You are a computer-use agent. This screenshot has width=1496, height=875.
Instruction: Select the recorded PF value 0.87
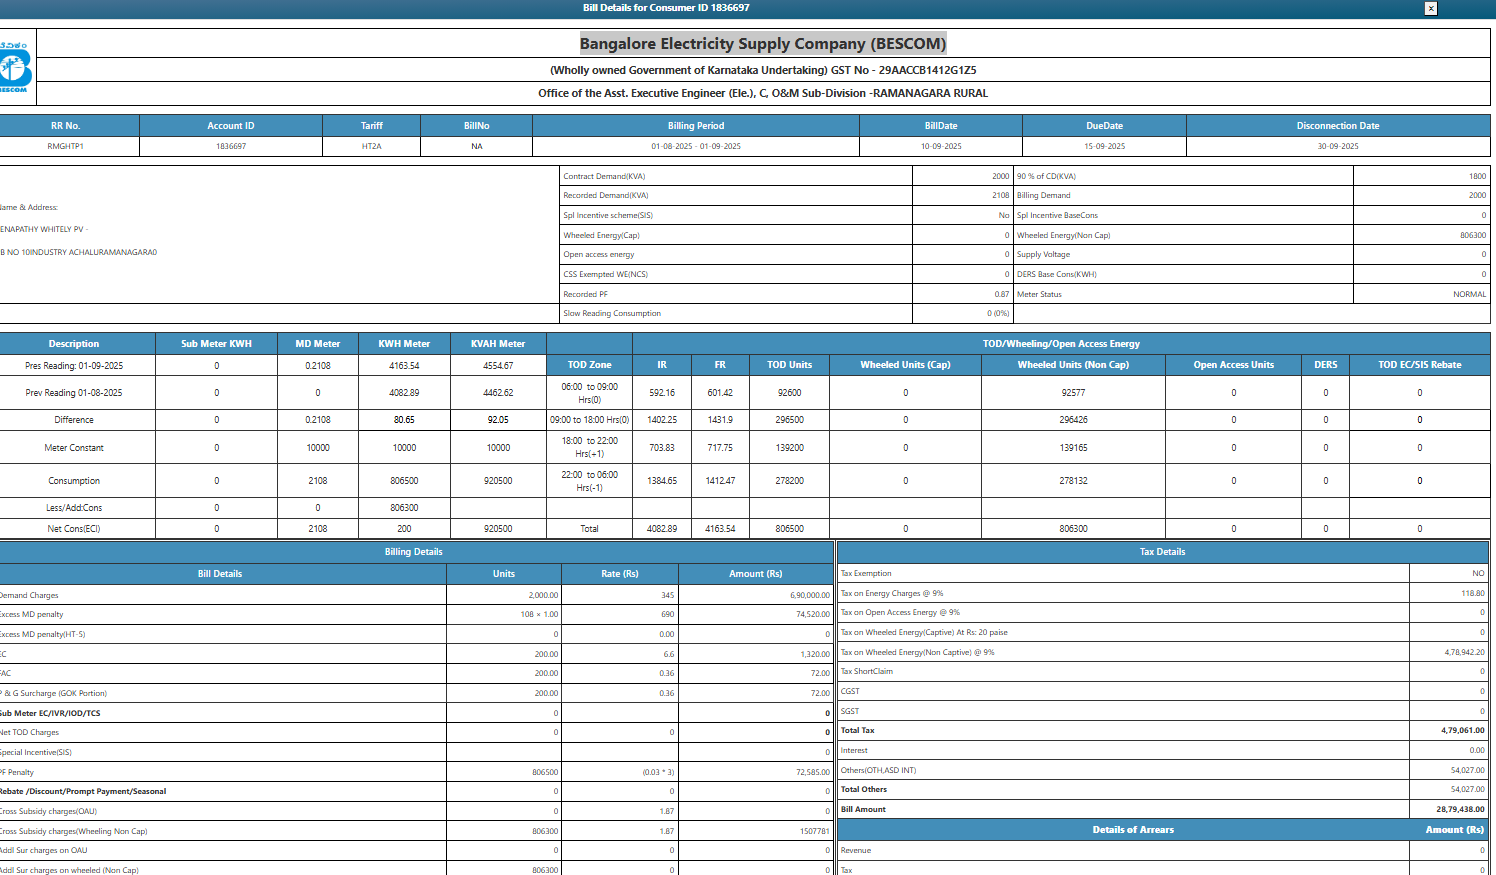point(1002,295)
